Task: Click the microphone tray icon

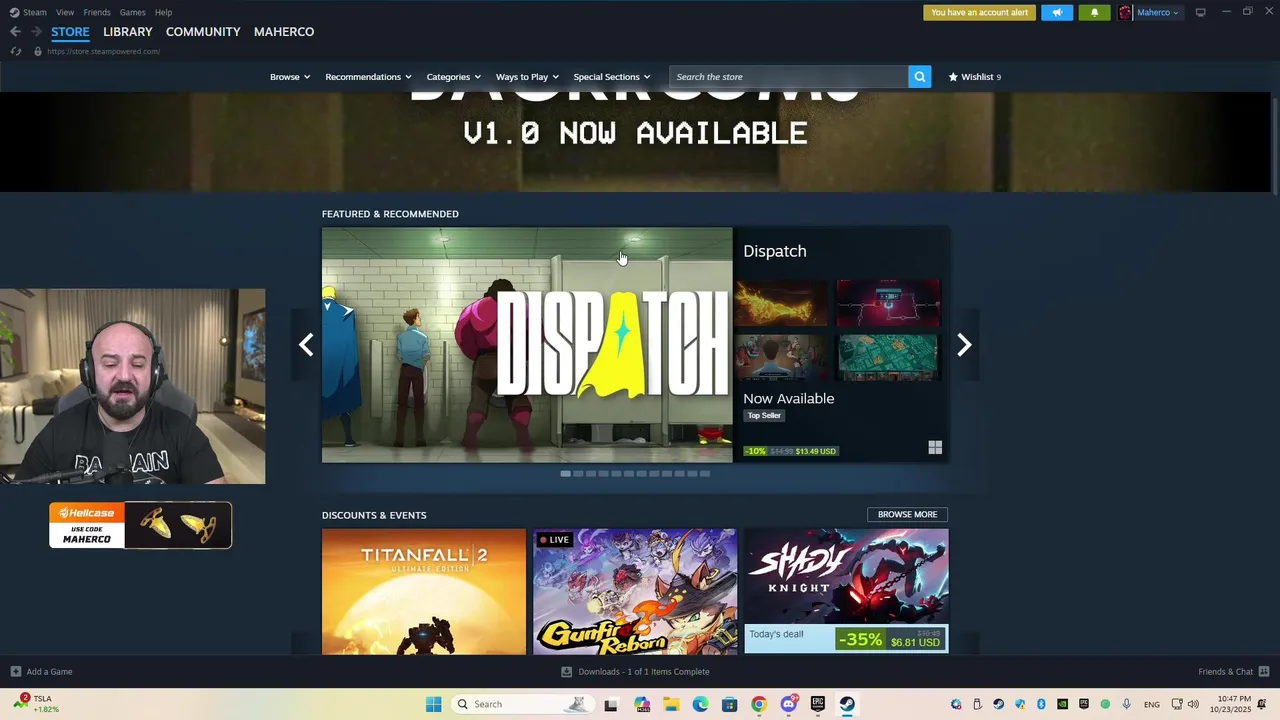Action: (1126, 704)
